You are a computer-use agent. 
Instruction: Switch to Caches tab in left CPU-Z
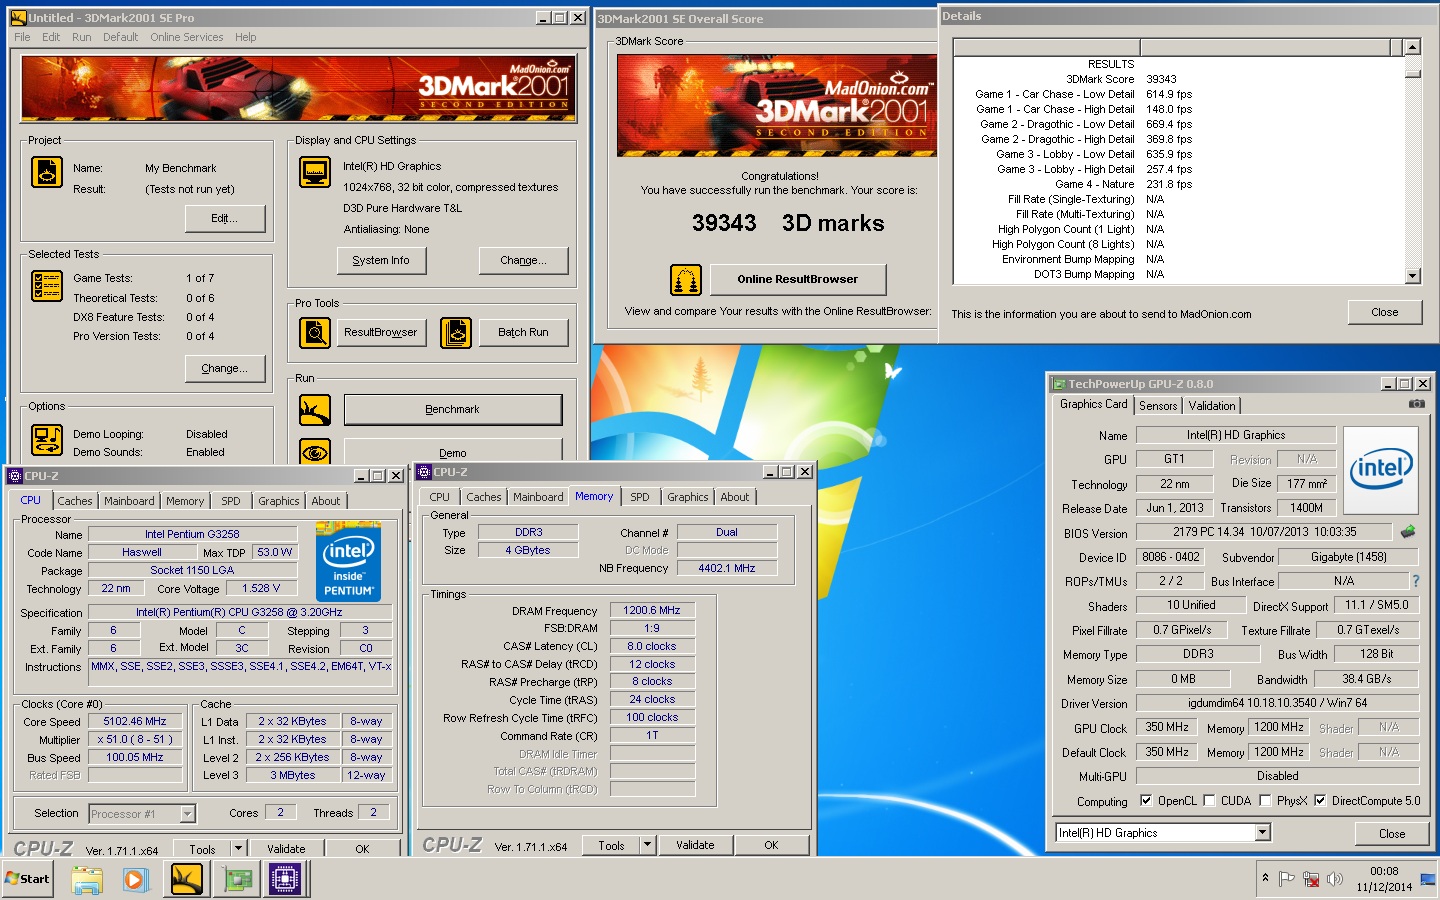point(75,501)
